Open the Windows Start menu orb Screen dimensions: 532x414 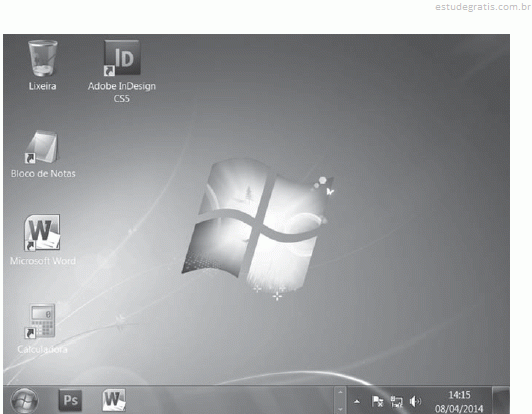(x=24, y=400)
